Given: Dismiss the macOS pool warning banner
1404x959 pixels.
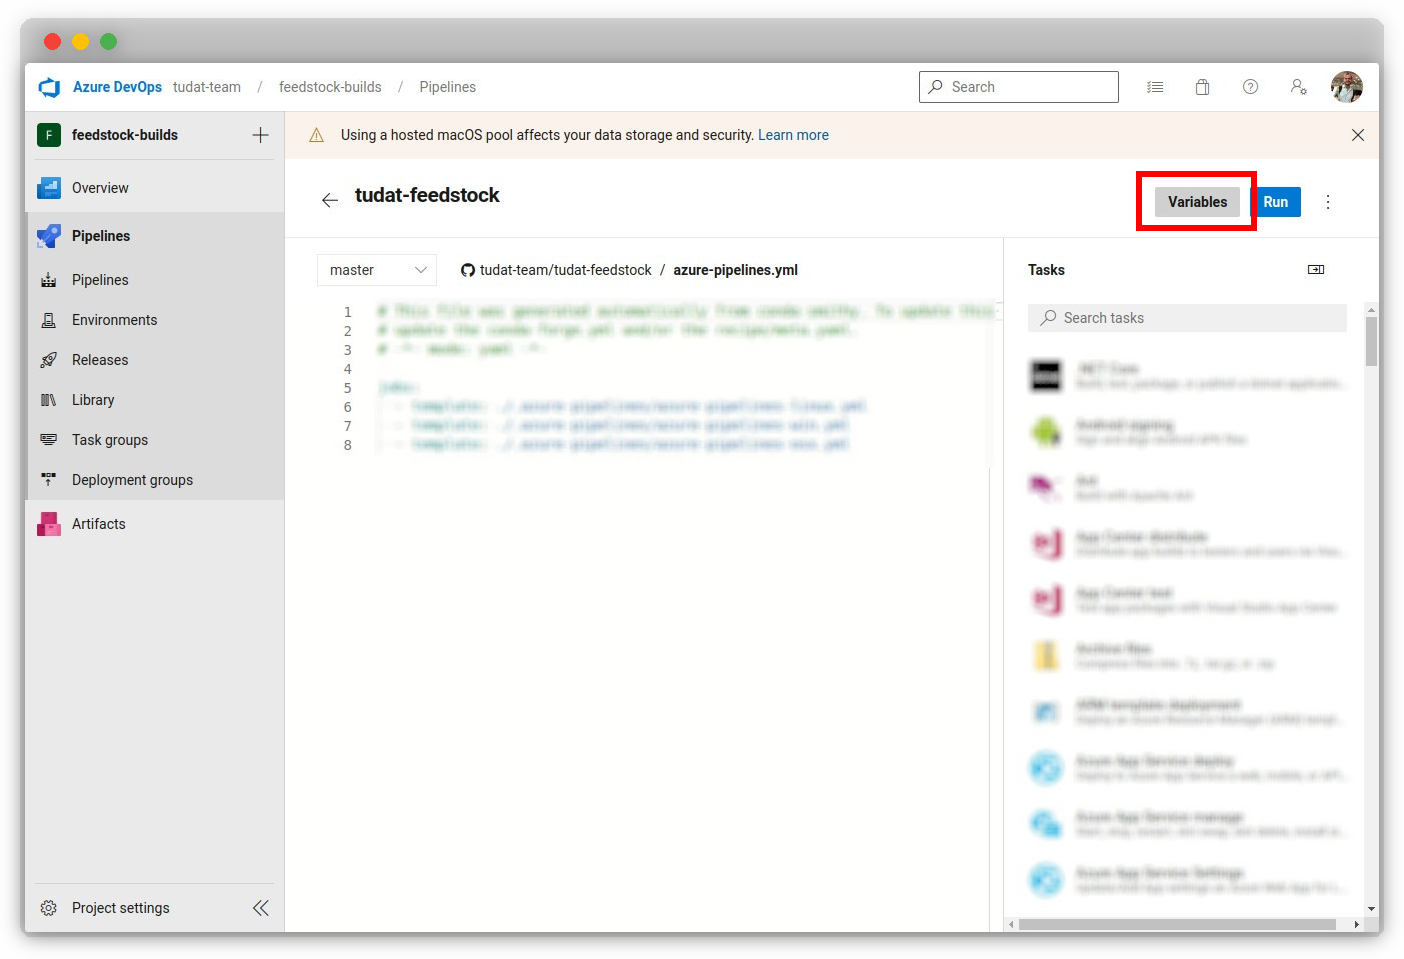Looking at the screenshot, I should pyautogui.click(x=1357, y=135).
